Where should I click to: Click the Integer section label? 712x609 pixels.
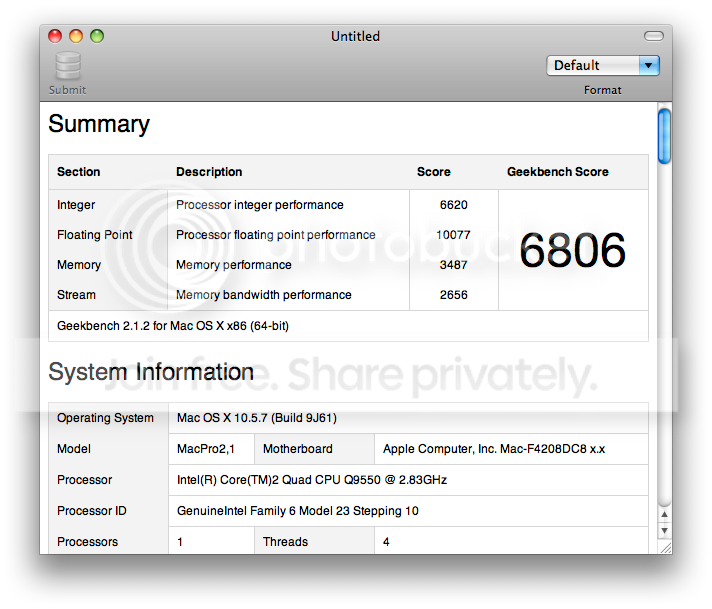pos(76,205)
